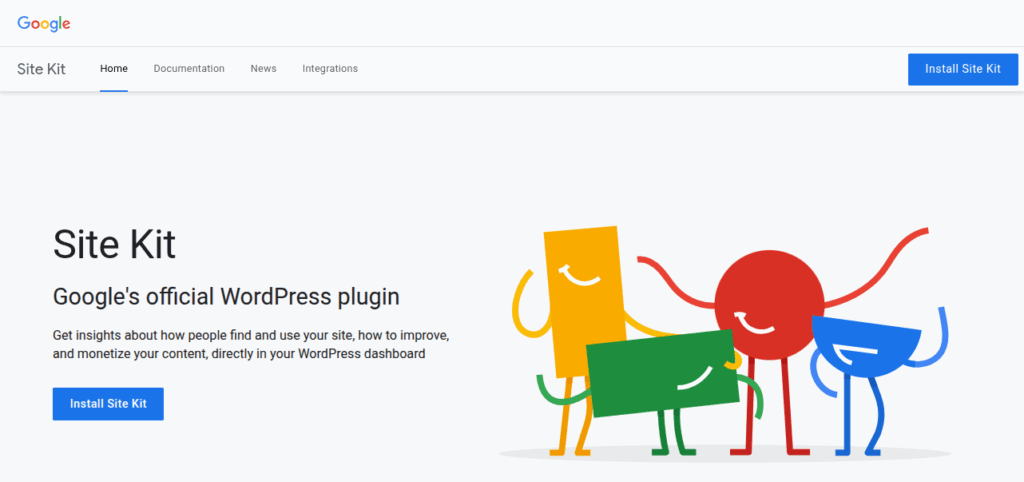The image size is (1024, 482).
Task: Click the "Get insights about how people find" paragraph
Action: [251, 345]
